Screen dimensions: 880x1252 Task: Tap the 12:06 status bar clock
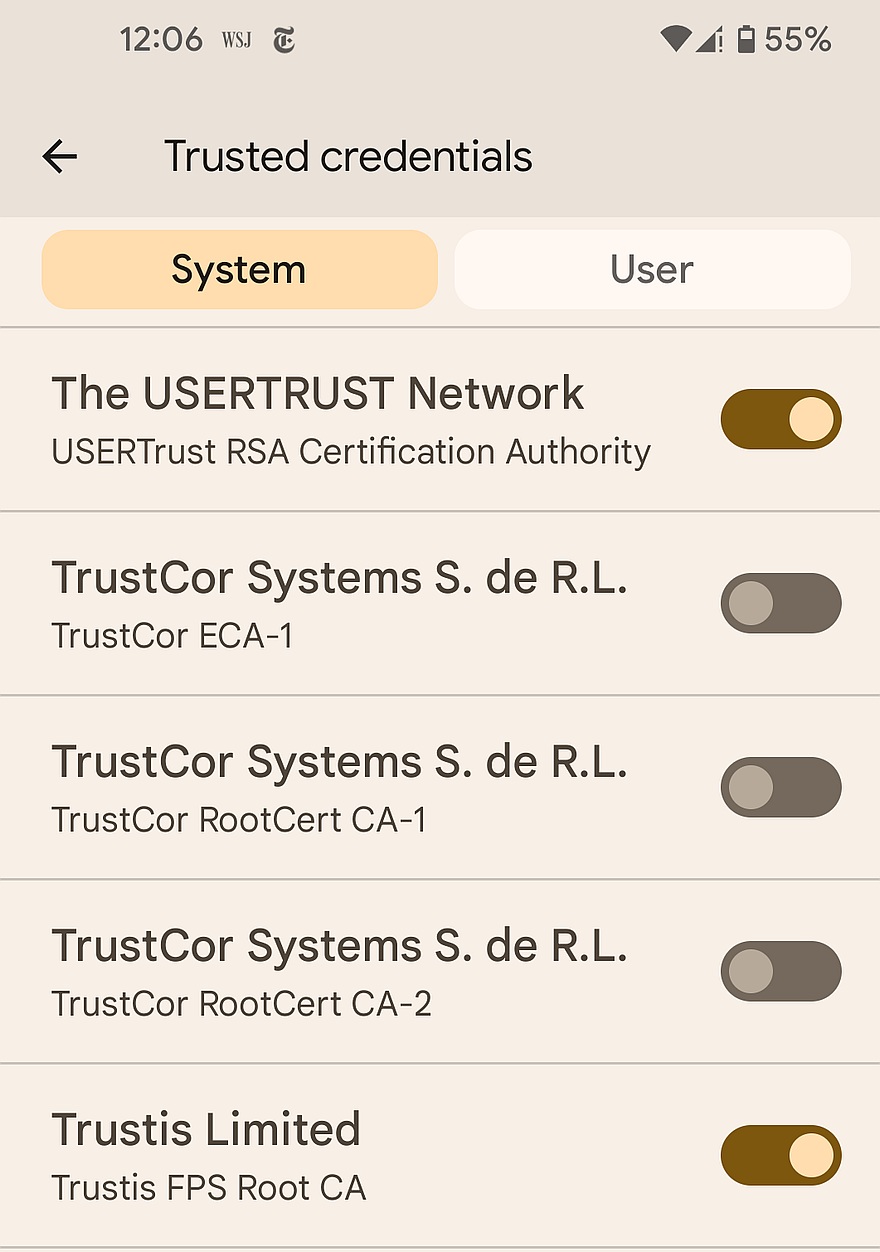click(x=161, y=40)
